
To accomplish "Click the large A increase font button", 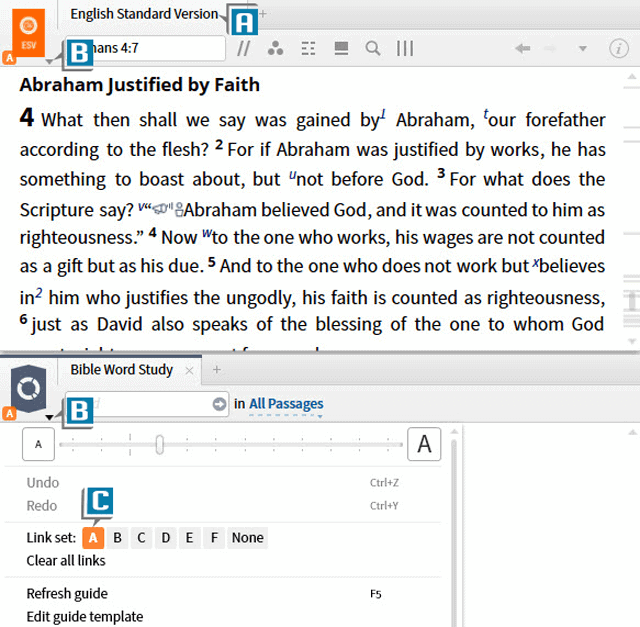I will 424,444.
